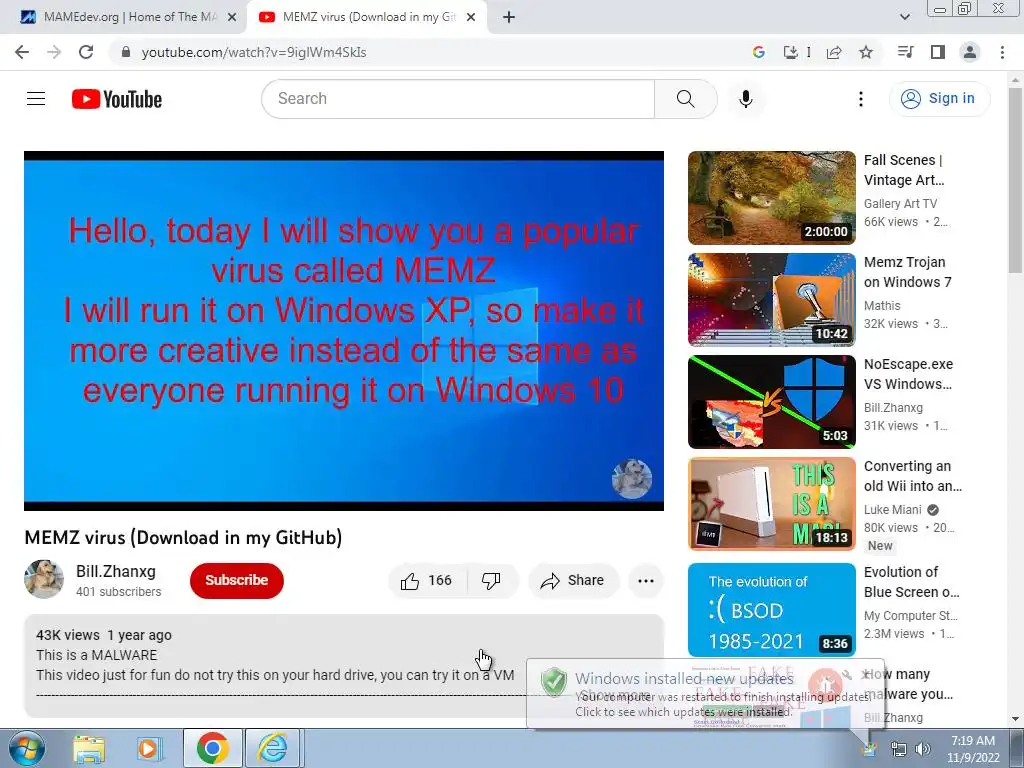Share this page icon in address bar
Image resolution: width=1024 pixels, height=768 pixels.
click(834, 52)
